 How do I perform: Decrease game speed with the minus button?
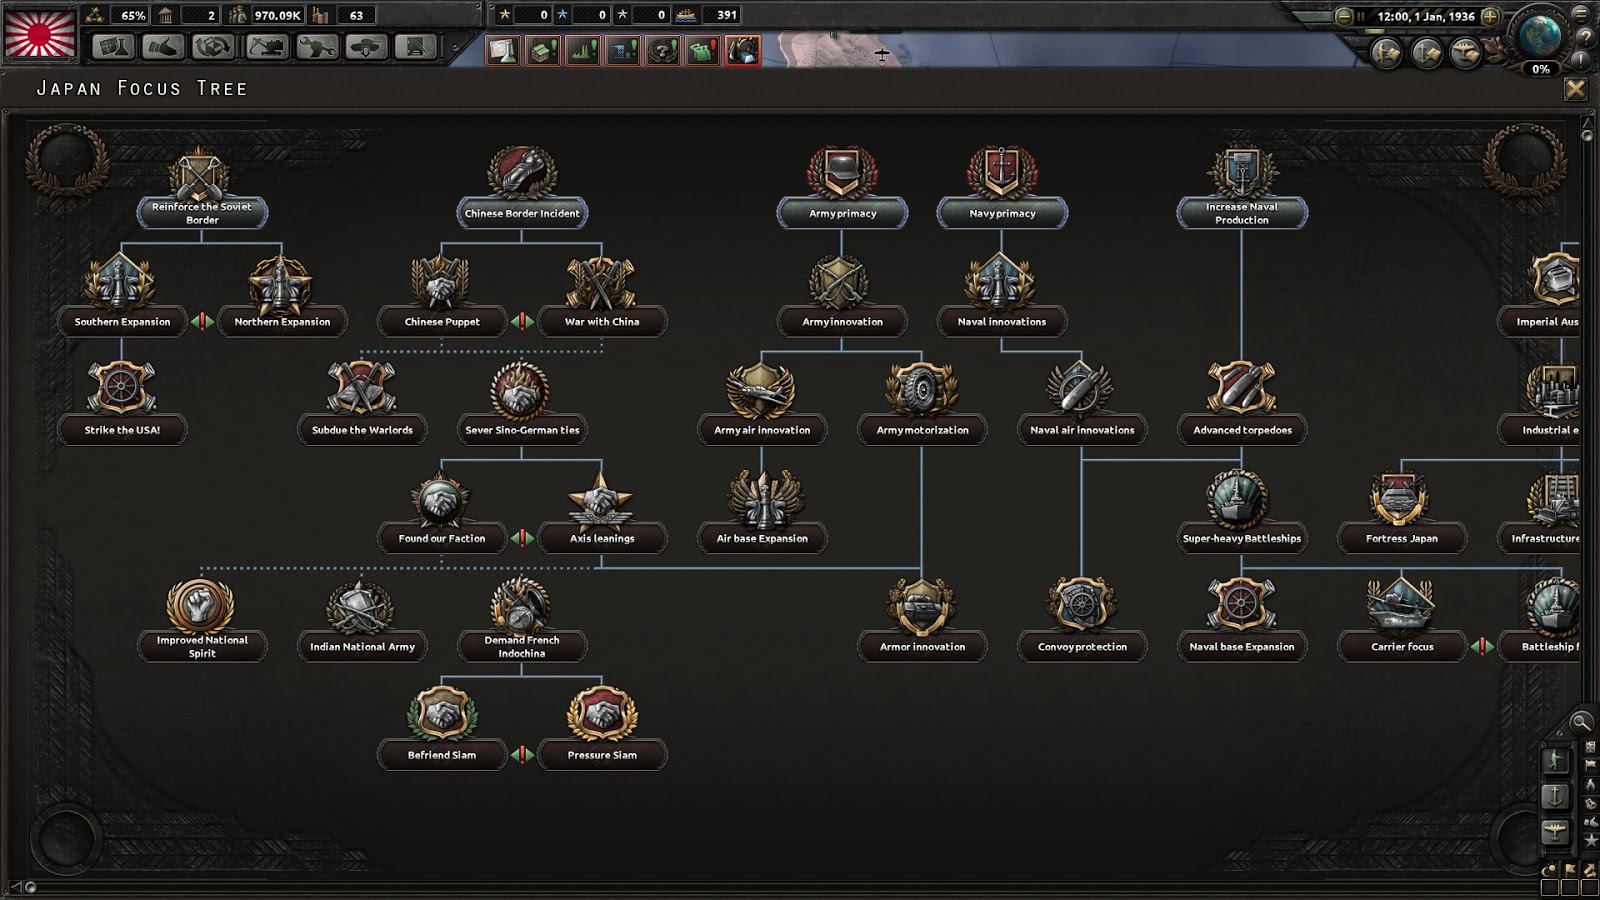click(x=1344, y=16)
